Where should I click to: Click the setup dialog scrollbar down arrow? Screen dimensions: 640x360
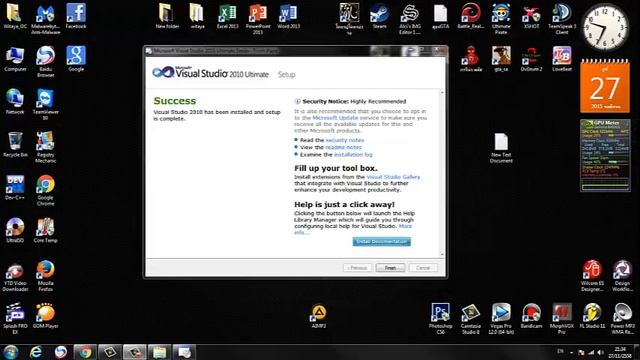click(442, 254)
